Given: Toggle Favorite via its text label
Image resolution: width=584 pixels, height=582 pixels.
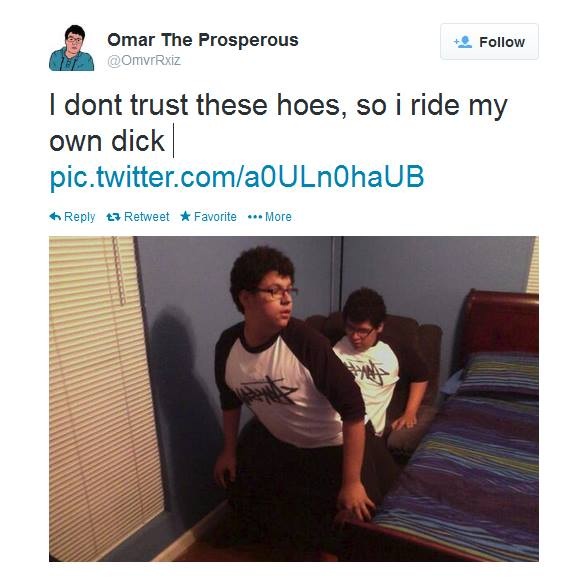Looking at the screenshot, I should 215,217.
